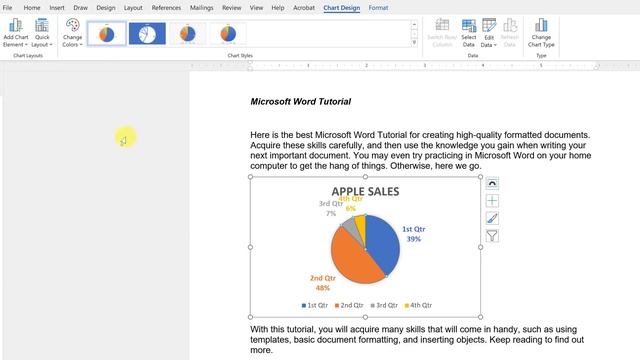Click the chart's top-center resize handle
640x360 pixels.
click(365, 177)
